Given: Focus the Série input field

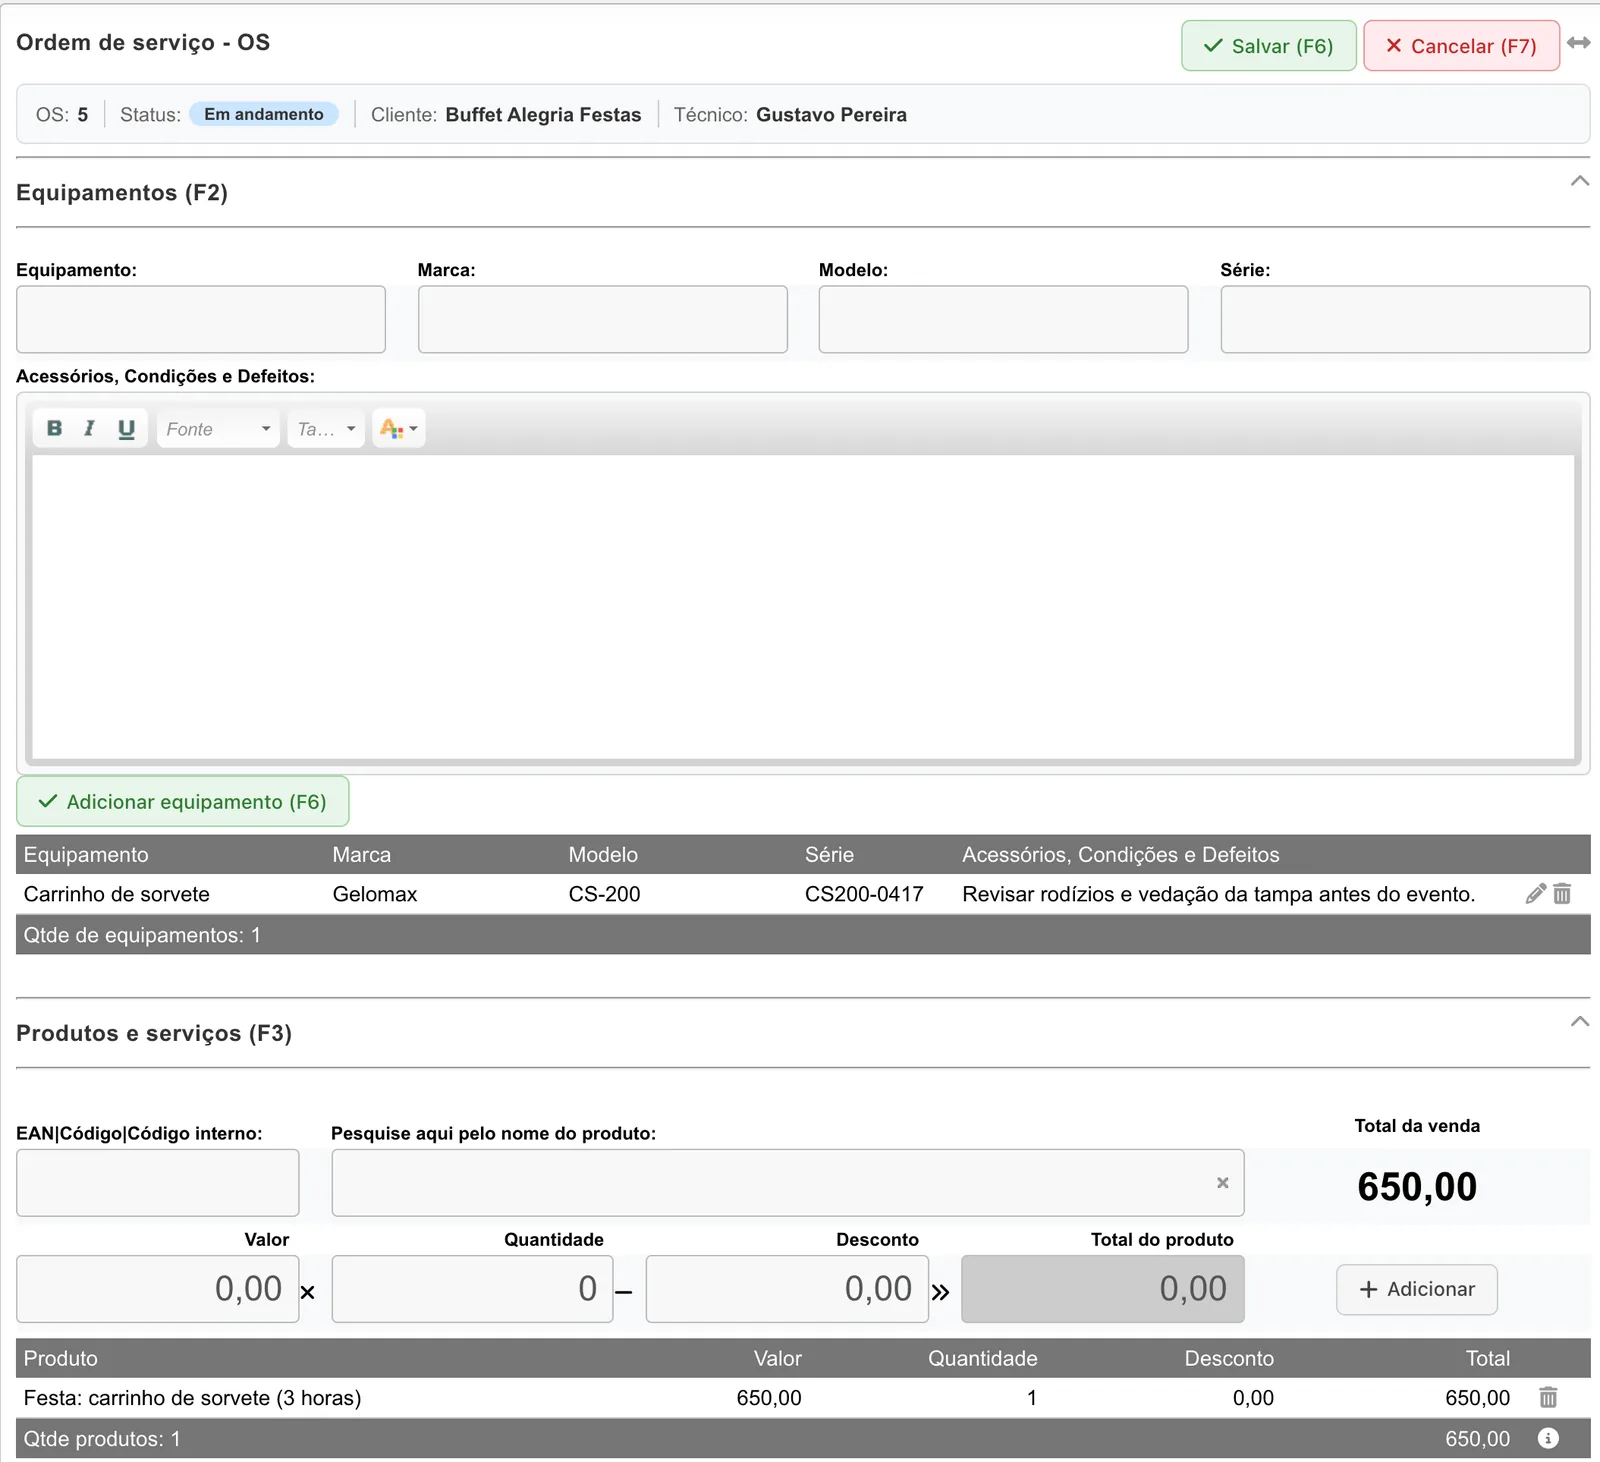Looking at the screenshot, I should pos(1405,319).
